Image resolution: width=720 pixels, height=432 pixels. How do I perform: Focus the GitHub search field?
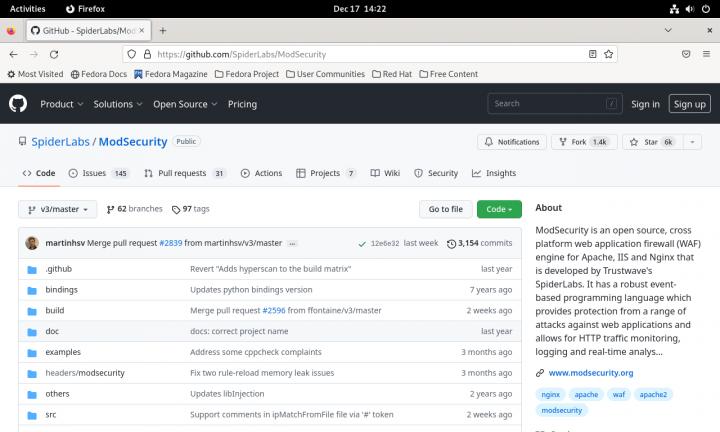point(555,103)
